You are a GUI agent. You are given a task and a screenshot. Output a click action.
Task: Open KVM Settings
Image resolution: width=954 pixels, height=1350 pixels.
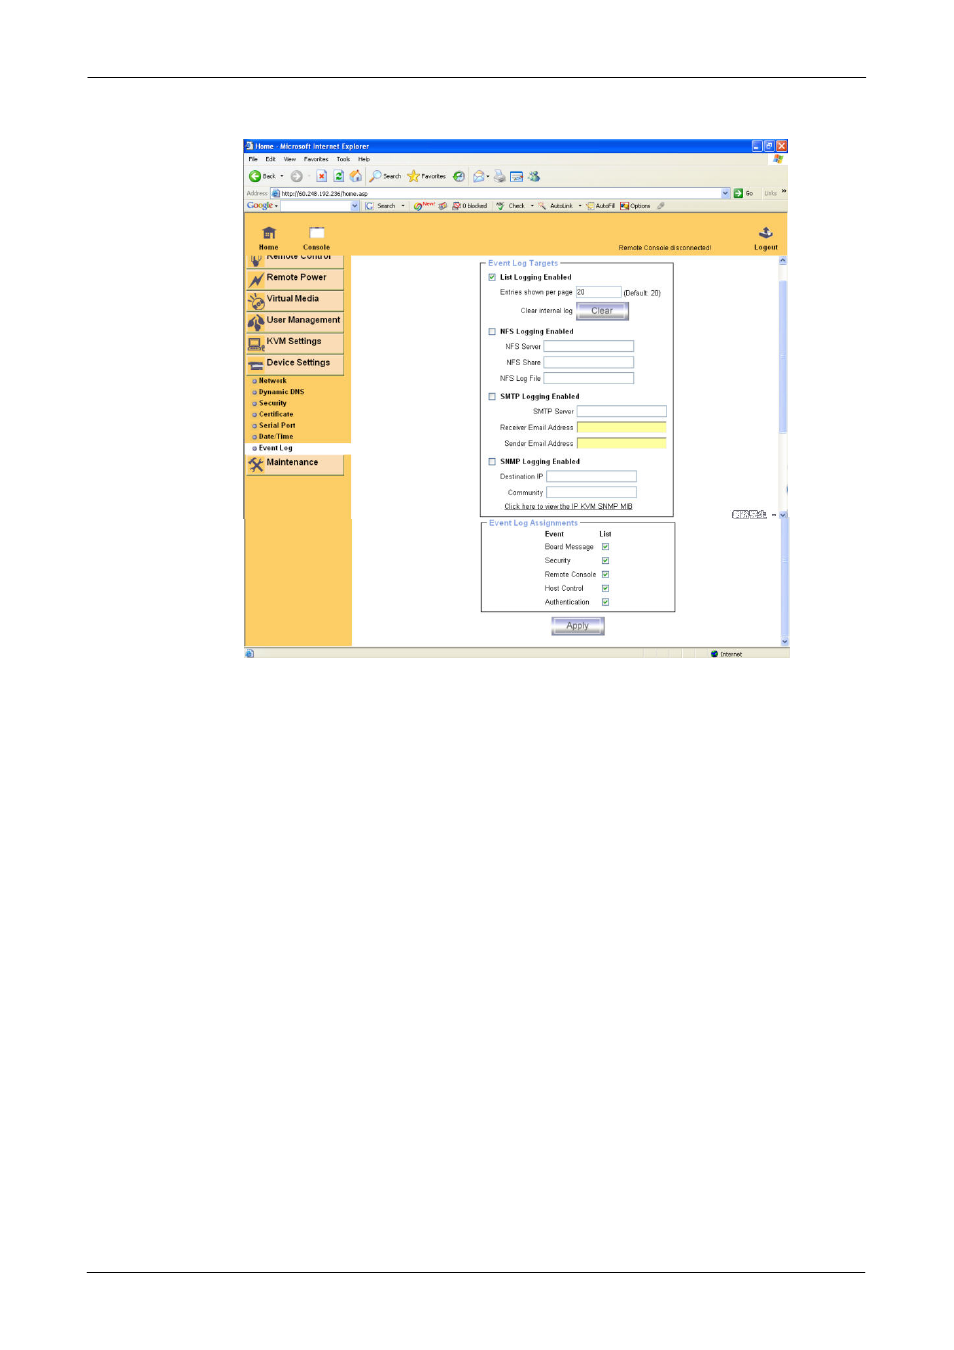[x=293, y=341]
